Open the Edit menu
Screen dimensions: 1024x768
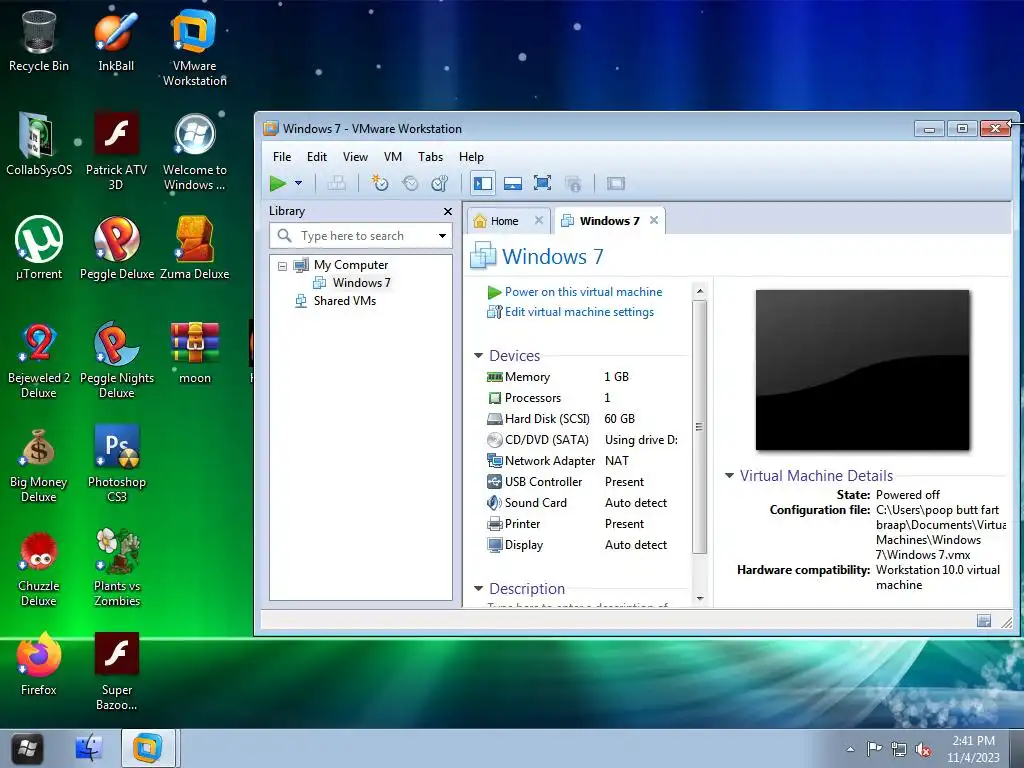click(317, 157)
